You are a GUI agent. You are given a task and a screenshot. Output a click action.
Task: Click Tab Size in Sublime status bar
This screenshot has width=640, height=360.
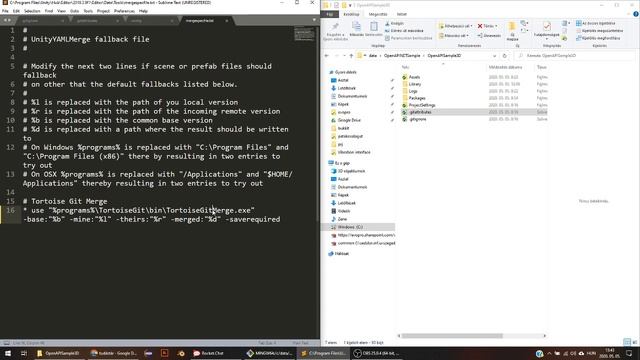tap(267, 343)
